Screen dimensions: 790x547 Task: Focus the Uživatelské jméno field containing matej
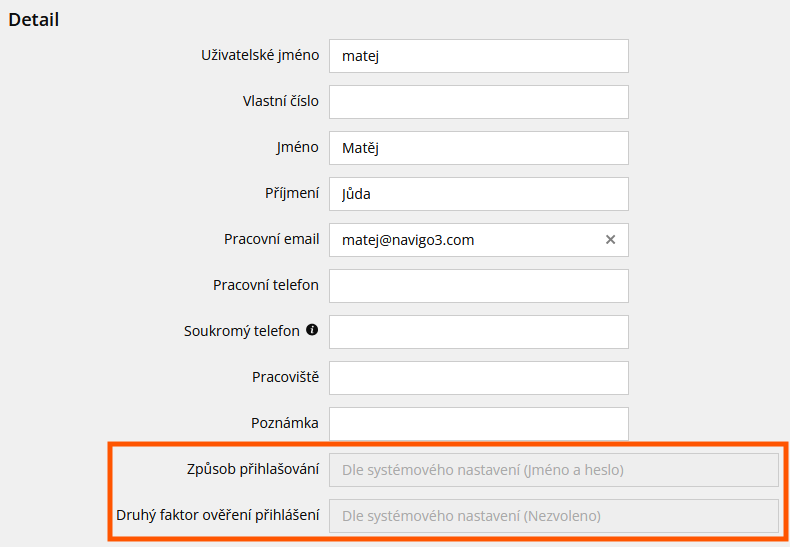coord(478,56)
